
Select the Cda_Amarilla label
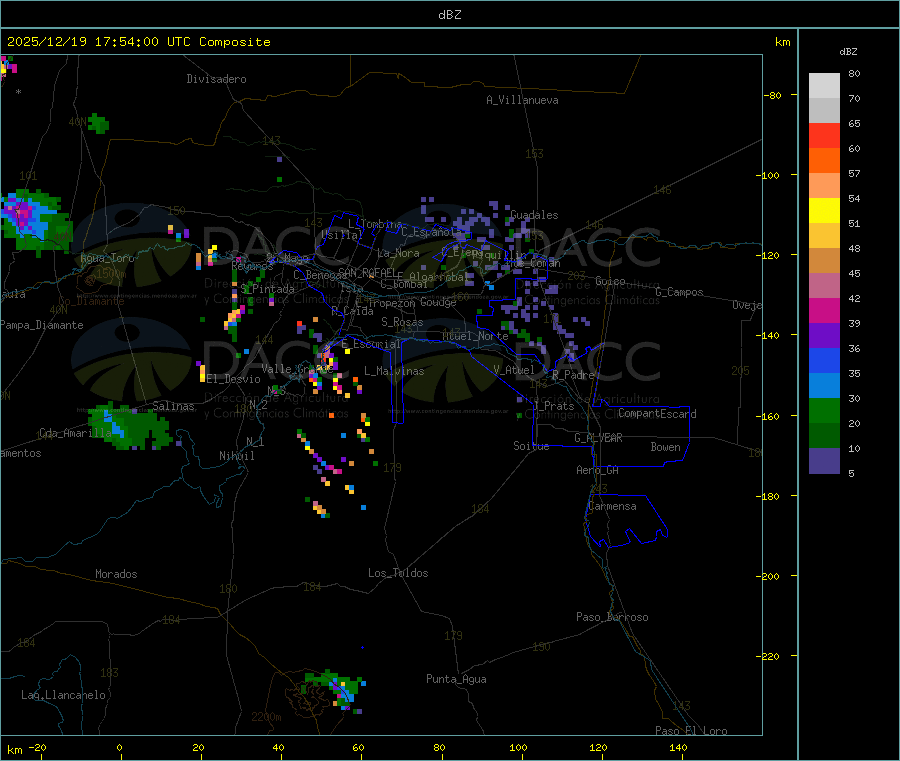76,433
